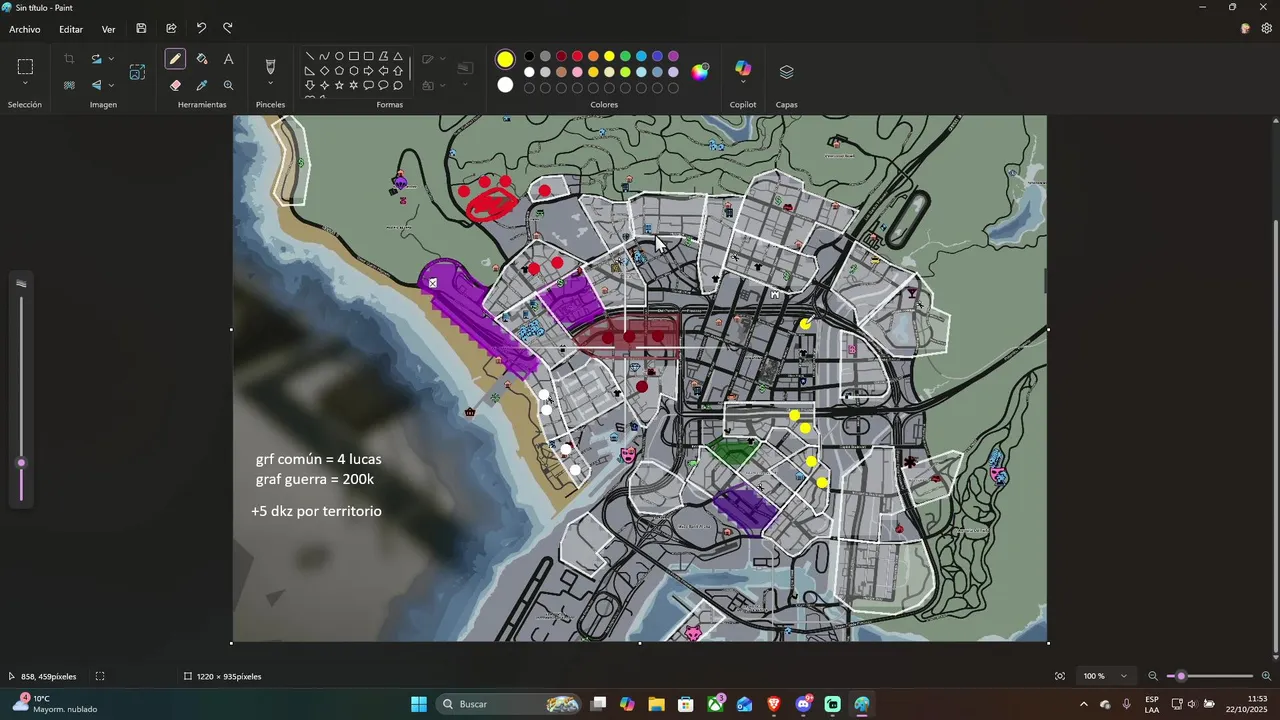The width and height of the screenshot is (1280, 720).
Task: Open the zoom percentage dropdown
Action: click(x=1123, y=676)
